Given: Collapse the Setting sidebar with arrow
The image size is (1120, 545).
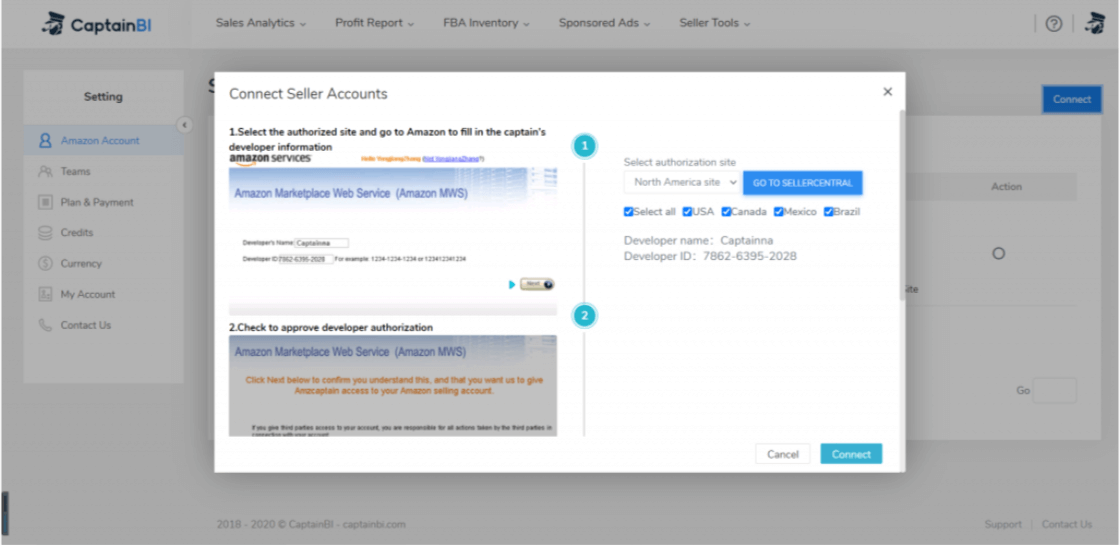Looking at the screenshot, I should coord(184,125).
